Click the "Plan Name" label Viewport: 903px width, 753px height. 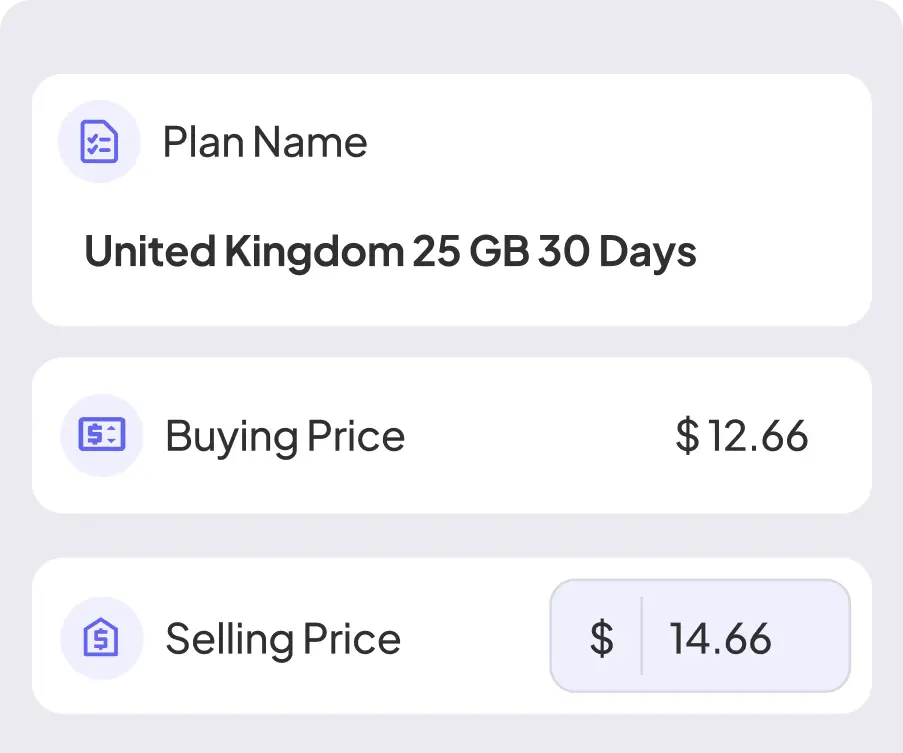[x=265, y=142]
